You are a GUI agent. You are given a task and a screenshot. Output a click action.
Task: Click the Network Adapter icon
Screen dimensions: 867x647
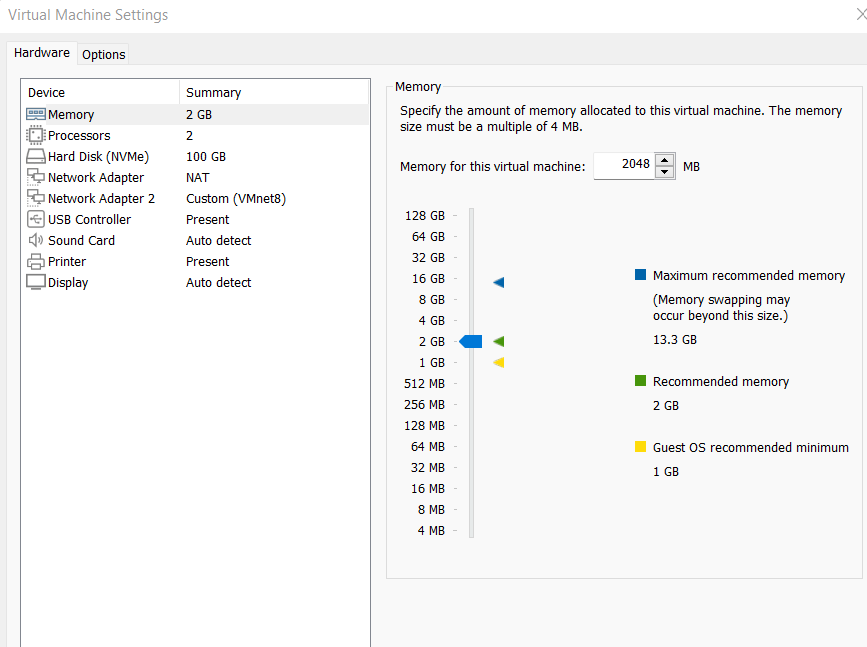click(x=36, y=177)
